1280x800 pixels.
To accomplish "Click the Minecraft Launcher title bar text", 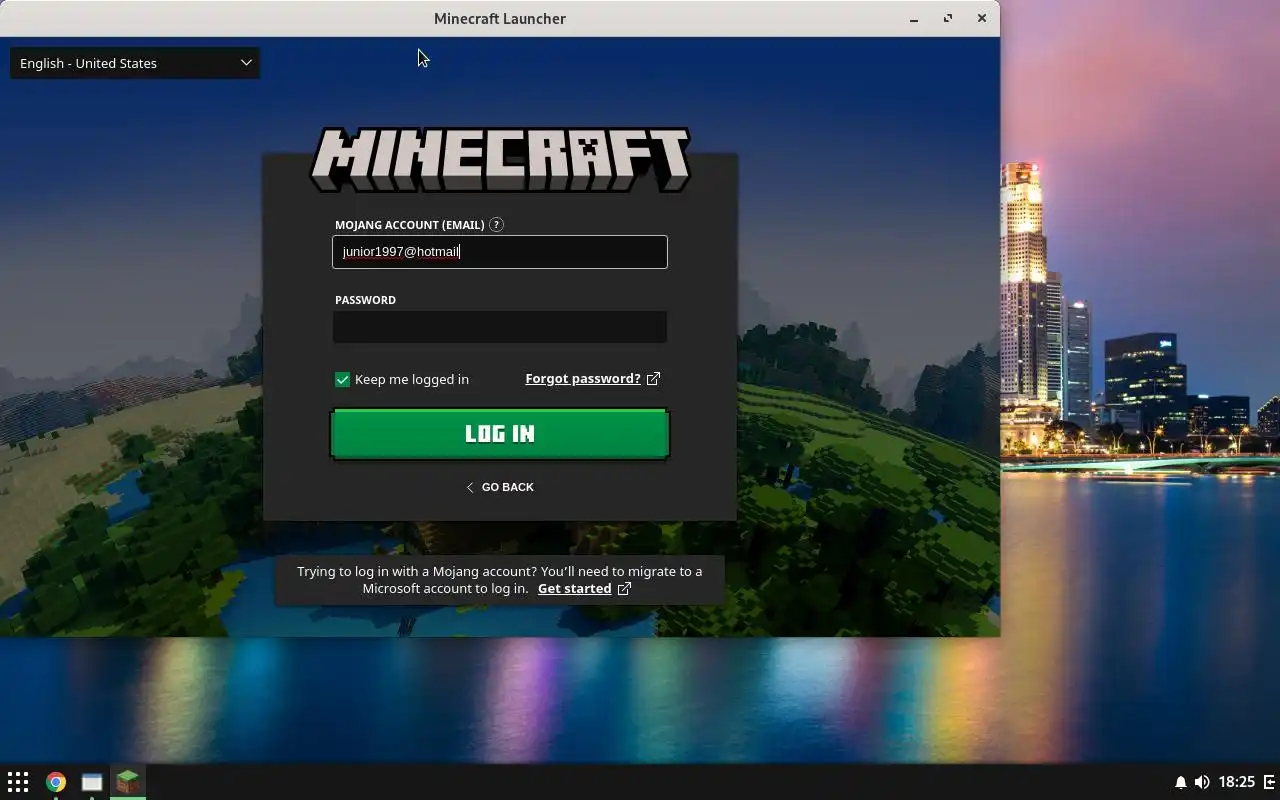I will pyautogui.click(x=500, y=19).
